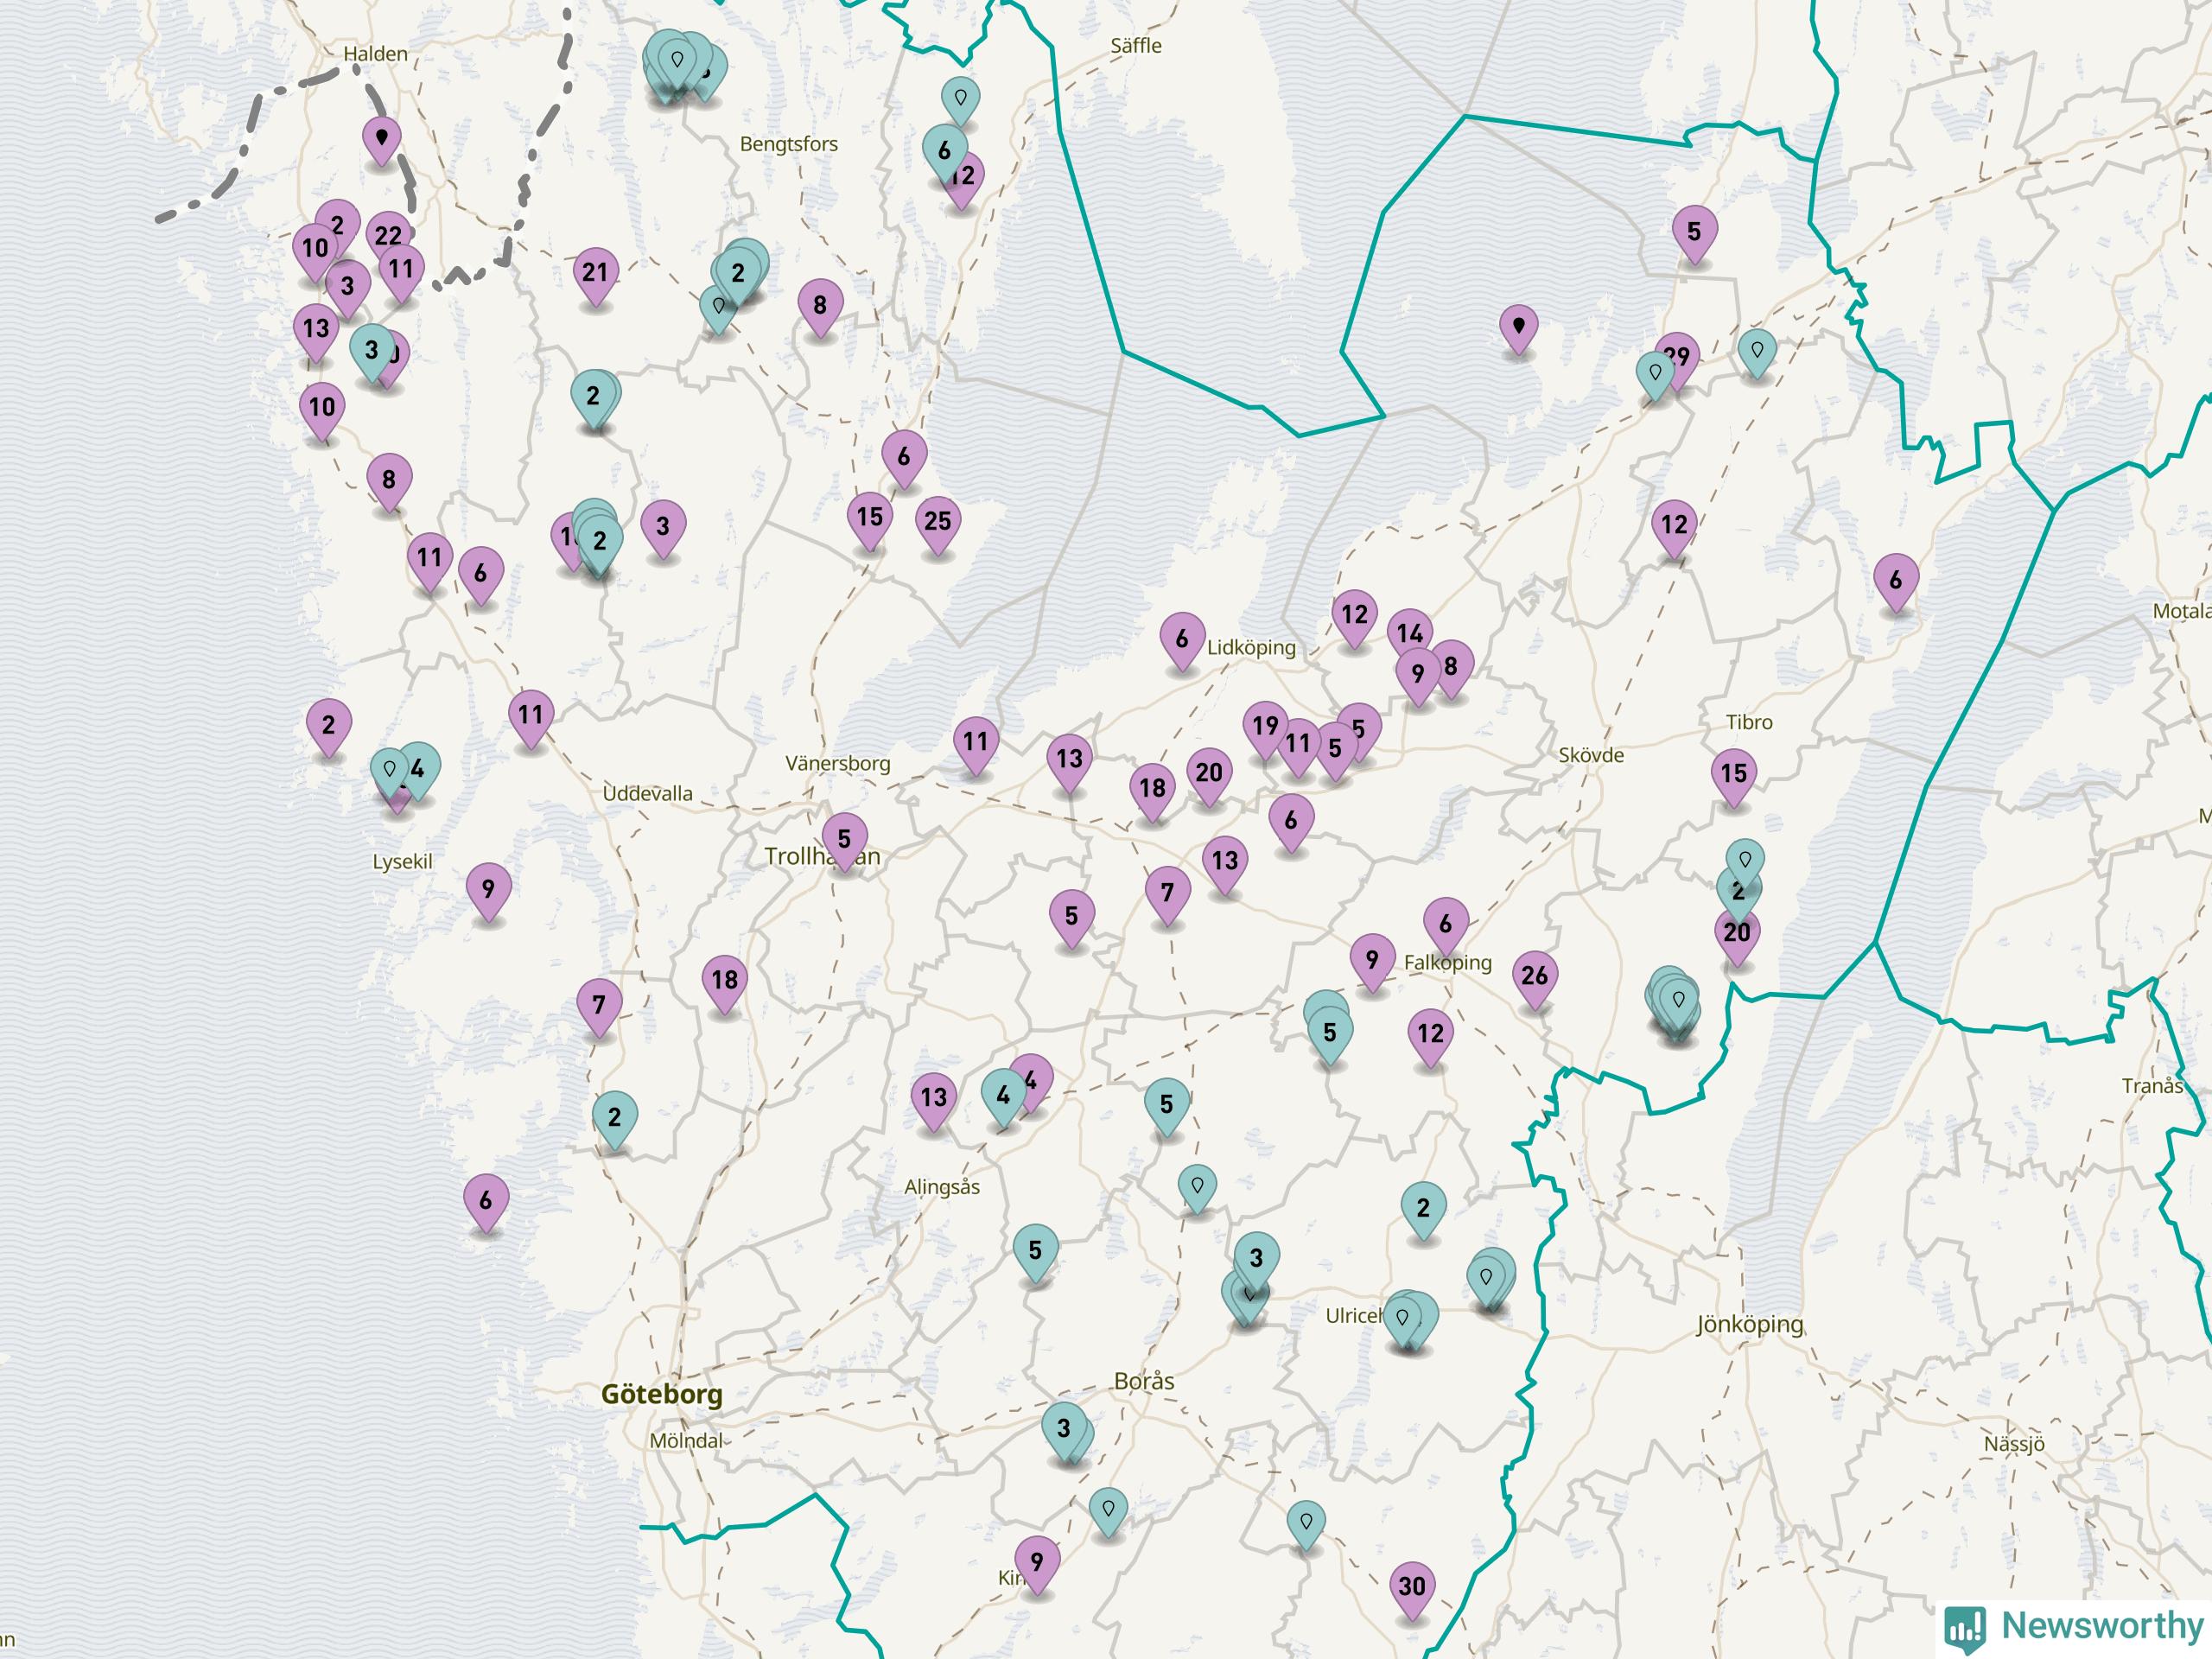The image size is (2212, 1659).
Task: Click the purple 12 marker below Falköping
Action: (1430, 1033)
